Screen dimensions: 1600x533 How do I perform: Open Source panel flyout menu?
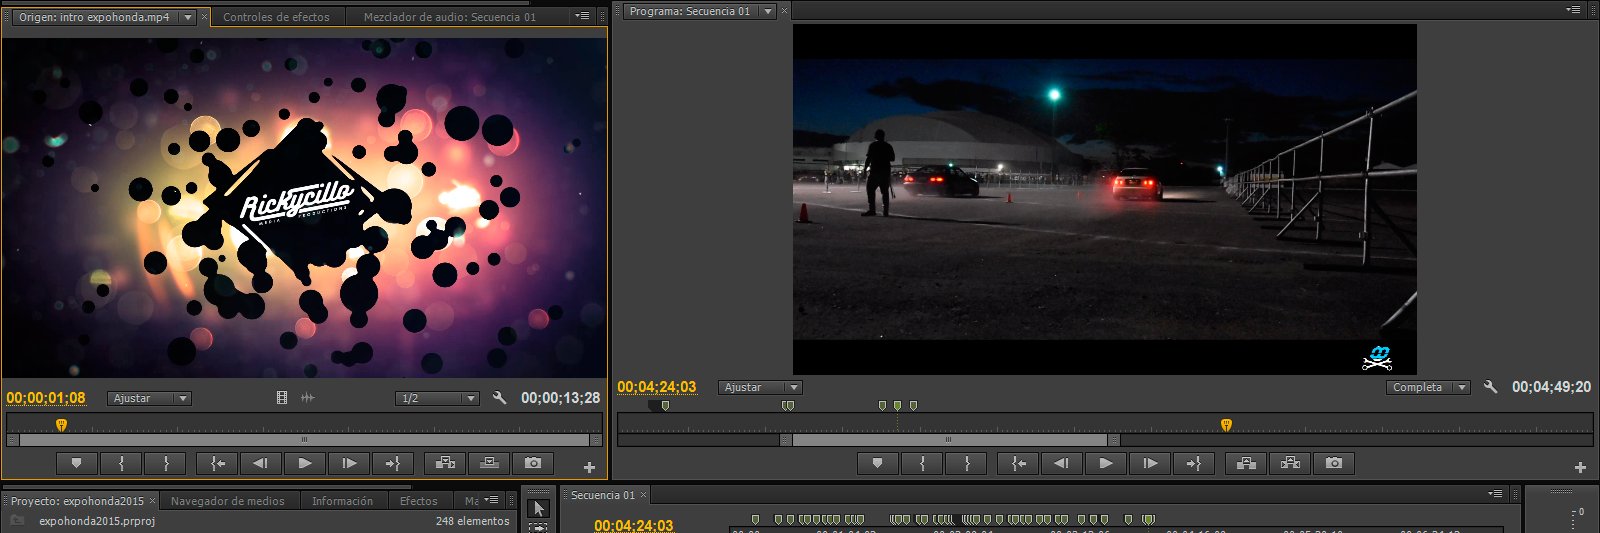coord(583,16)
